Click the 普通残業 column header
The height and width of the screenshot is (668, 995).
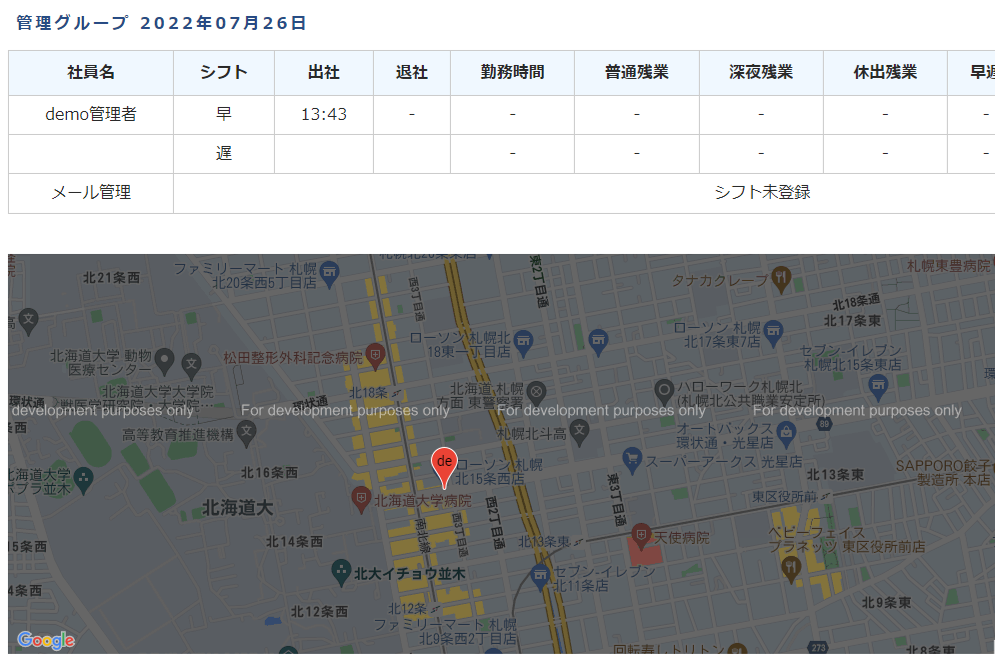636,73
